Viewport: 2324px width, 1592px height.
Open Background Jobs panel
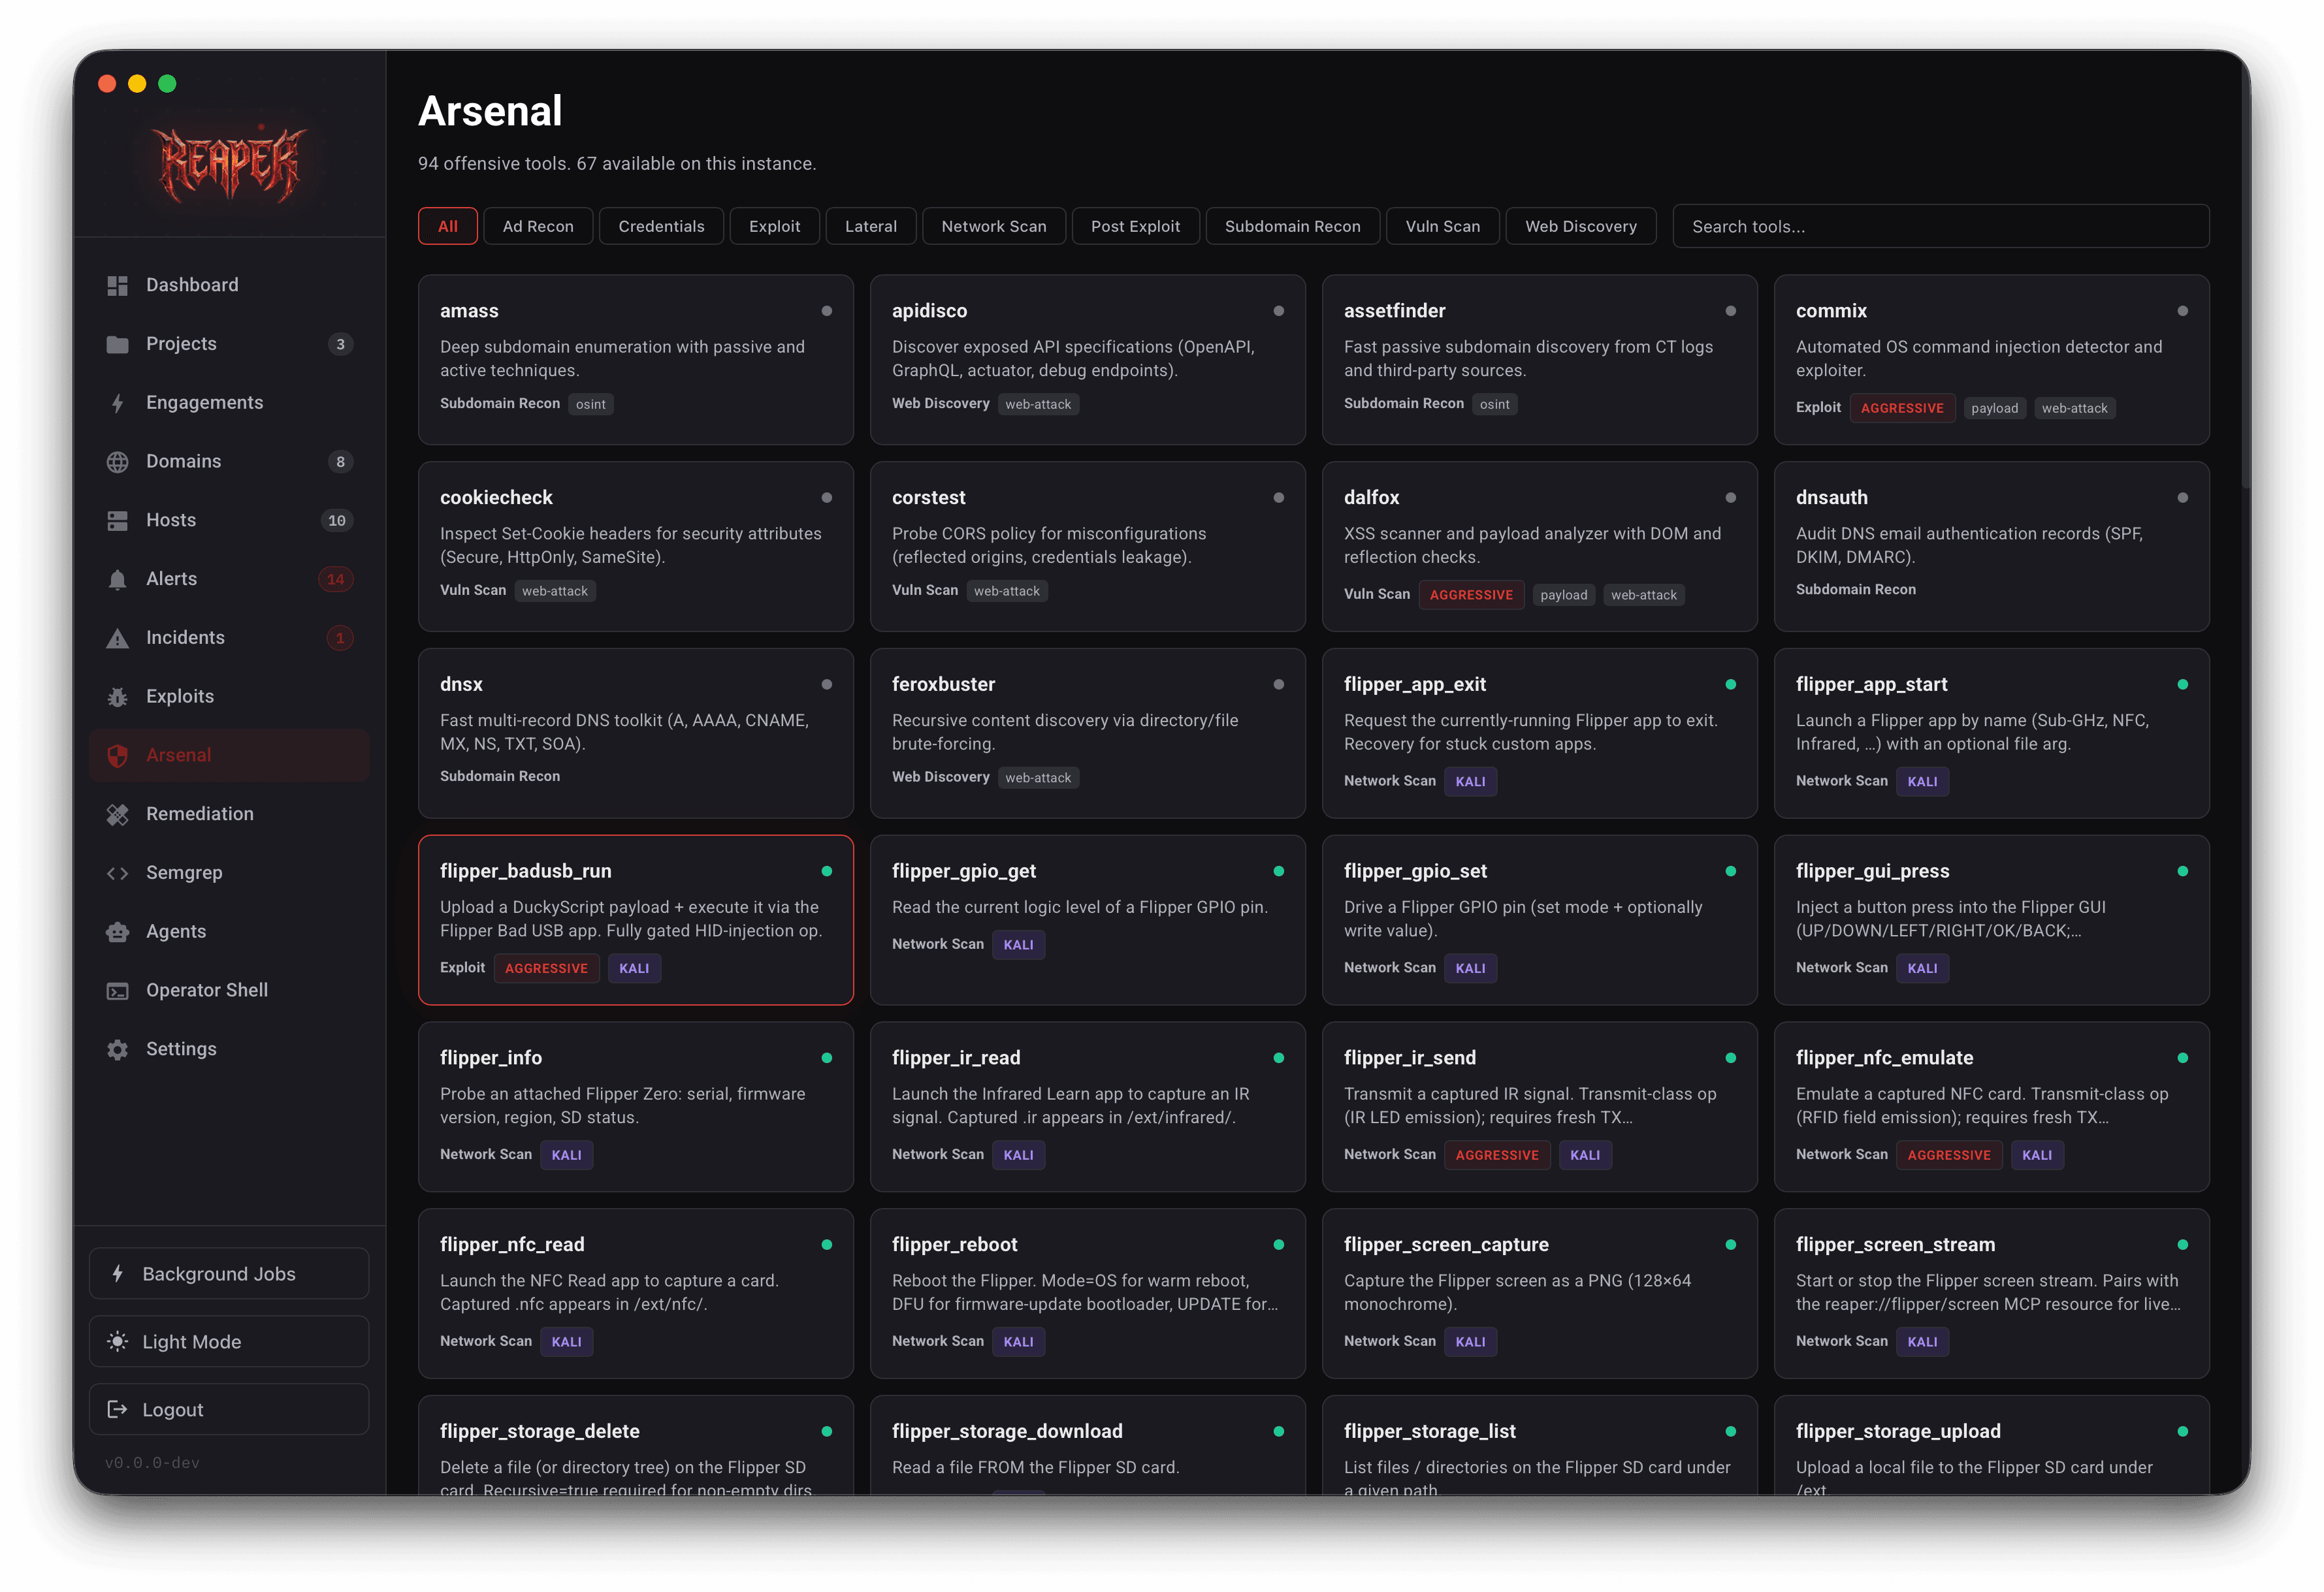click(229, 1273)
